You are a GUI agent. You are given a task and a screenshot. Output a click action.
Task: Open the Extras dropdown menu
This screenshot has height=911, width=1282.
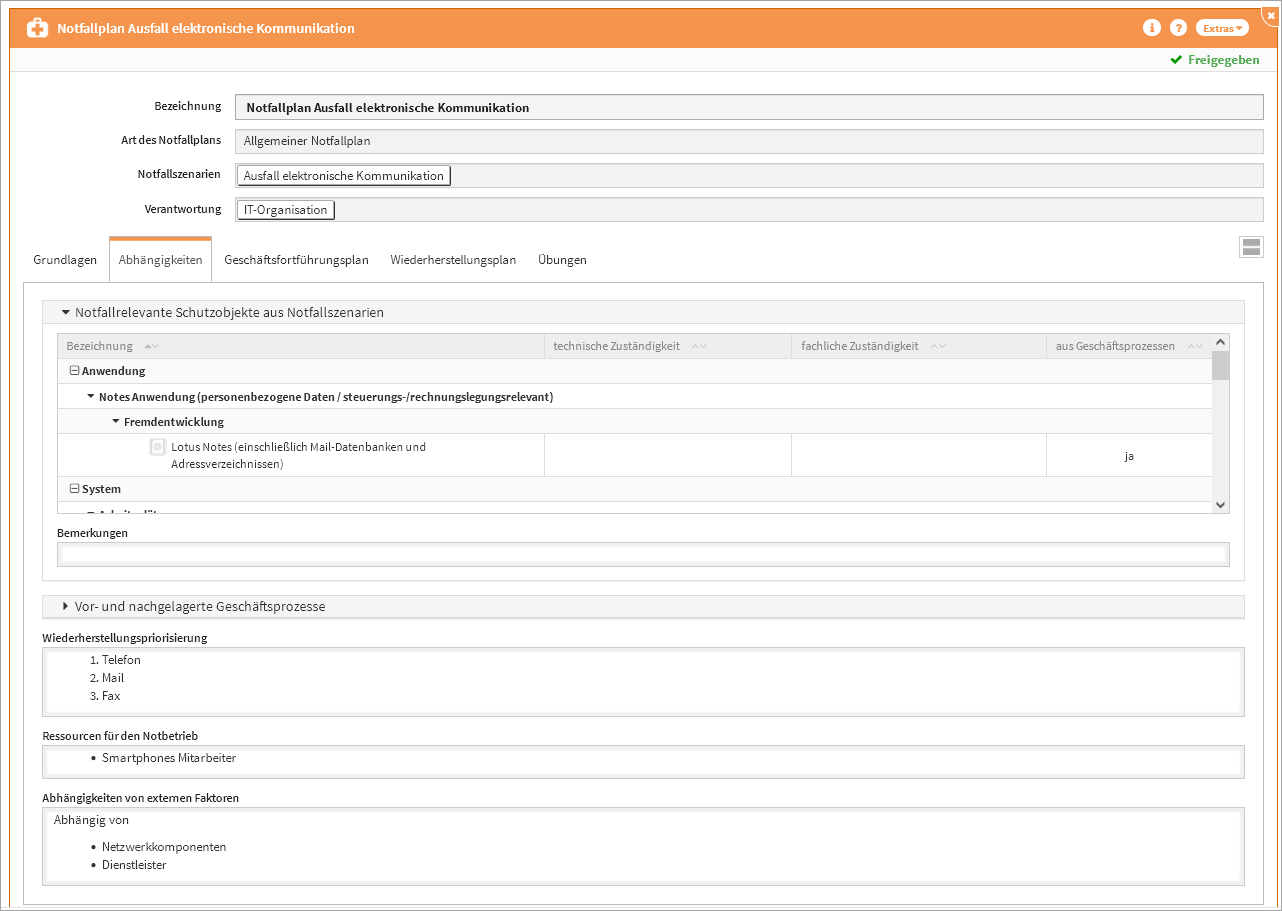pos(1222,28)
